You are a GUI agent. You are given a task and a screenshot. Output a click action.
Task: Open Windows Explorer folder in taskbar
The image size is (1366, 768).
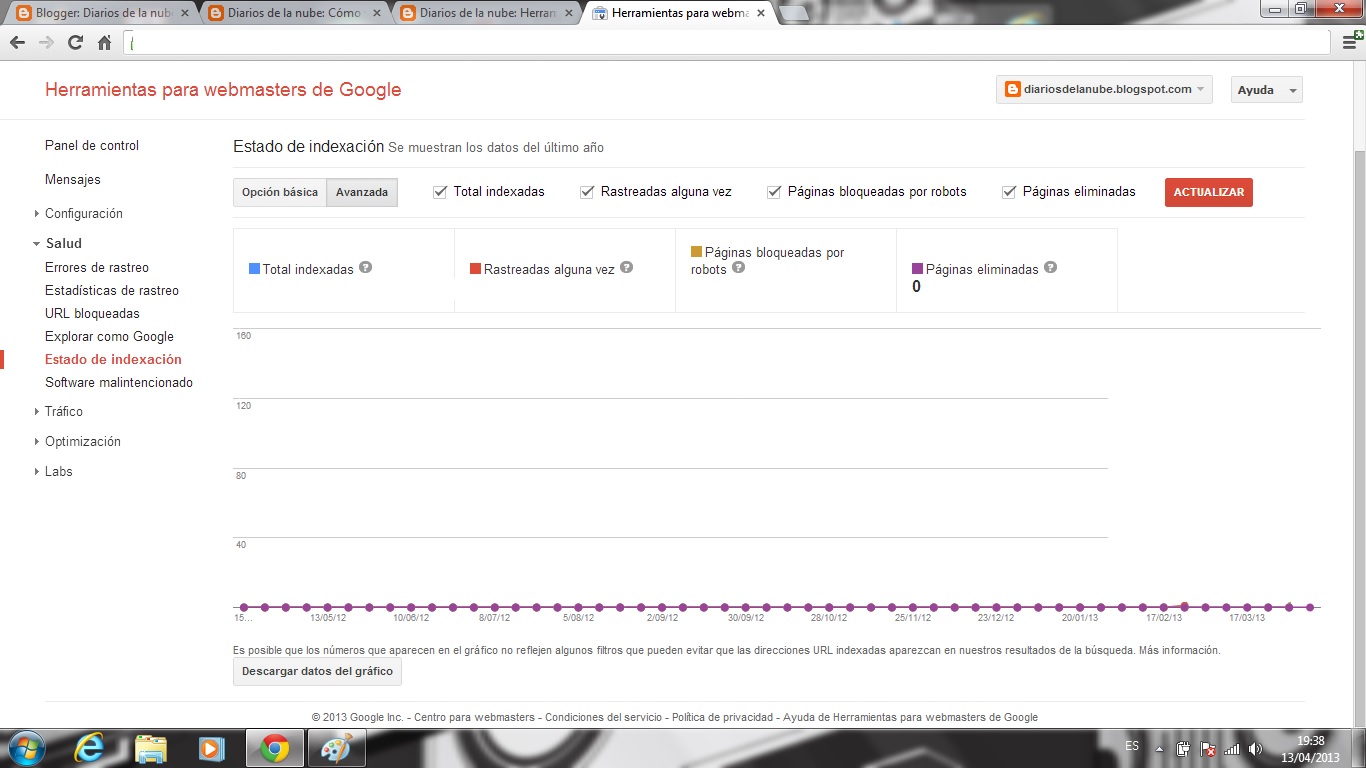(150, 748)
